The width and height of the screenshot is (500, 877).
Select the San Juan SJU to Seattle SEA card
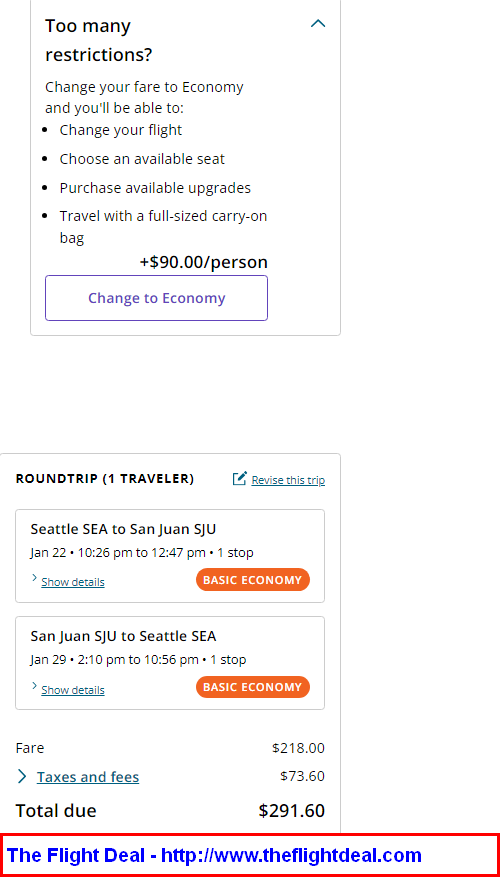[x=170, y=663]
